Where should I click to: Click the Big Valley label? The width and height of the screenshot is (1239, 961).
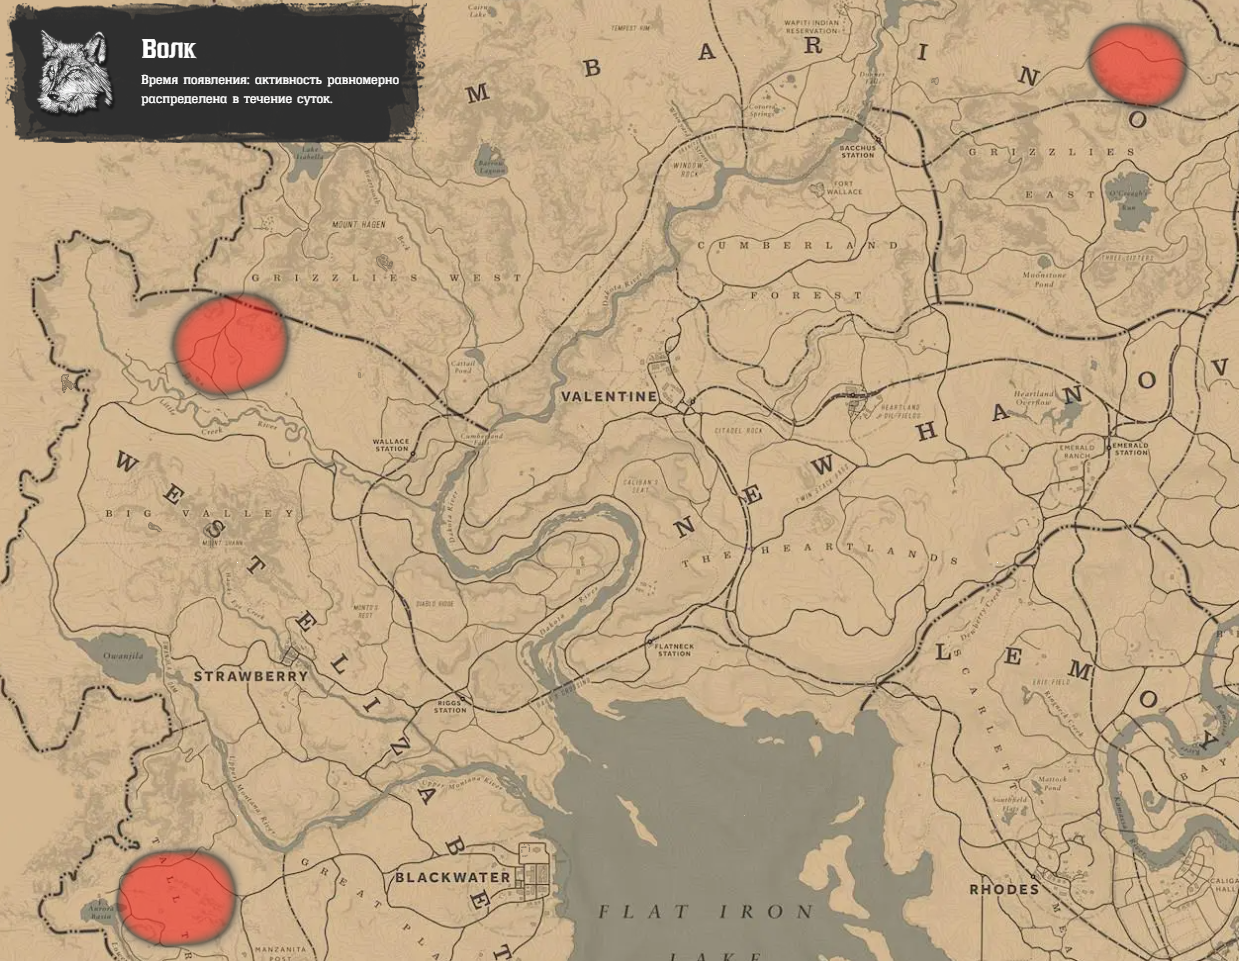coord(201,513)
